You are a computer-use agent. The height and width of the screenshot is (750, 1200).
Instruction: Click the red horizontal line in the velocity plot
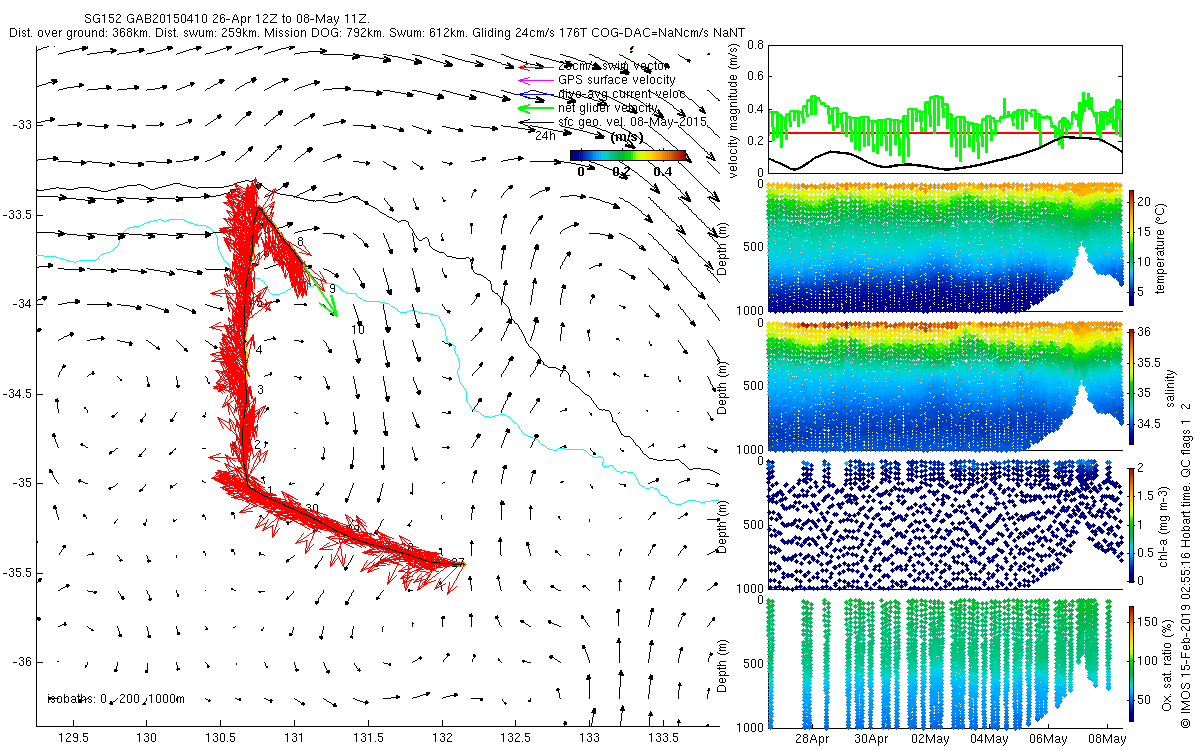(x=944, y=132)
